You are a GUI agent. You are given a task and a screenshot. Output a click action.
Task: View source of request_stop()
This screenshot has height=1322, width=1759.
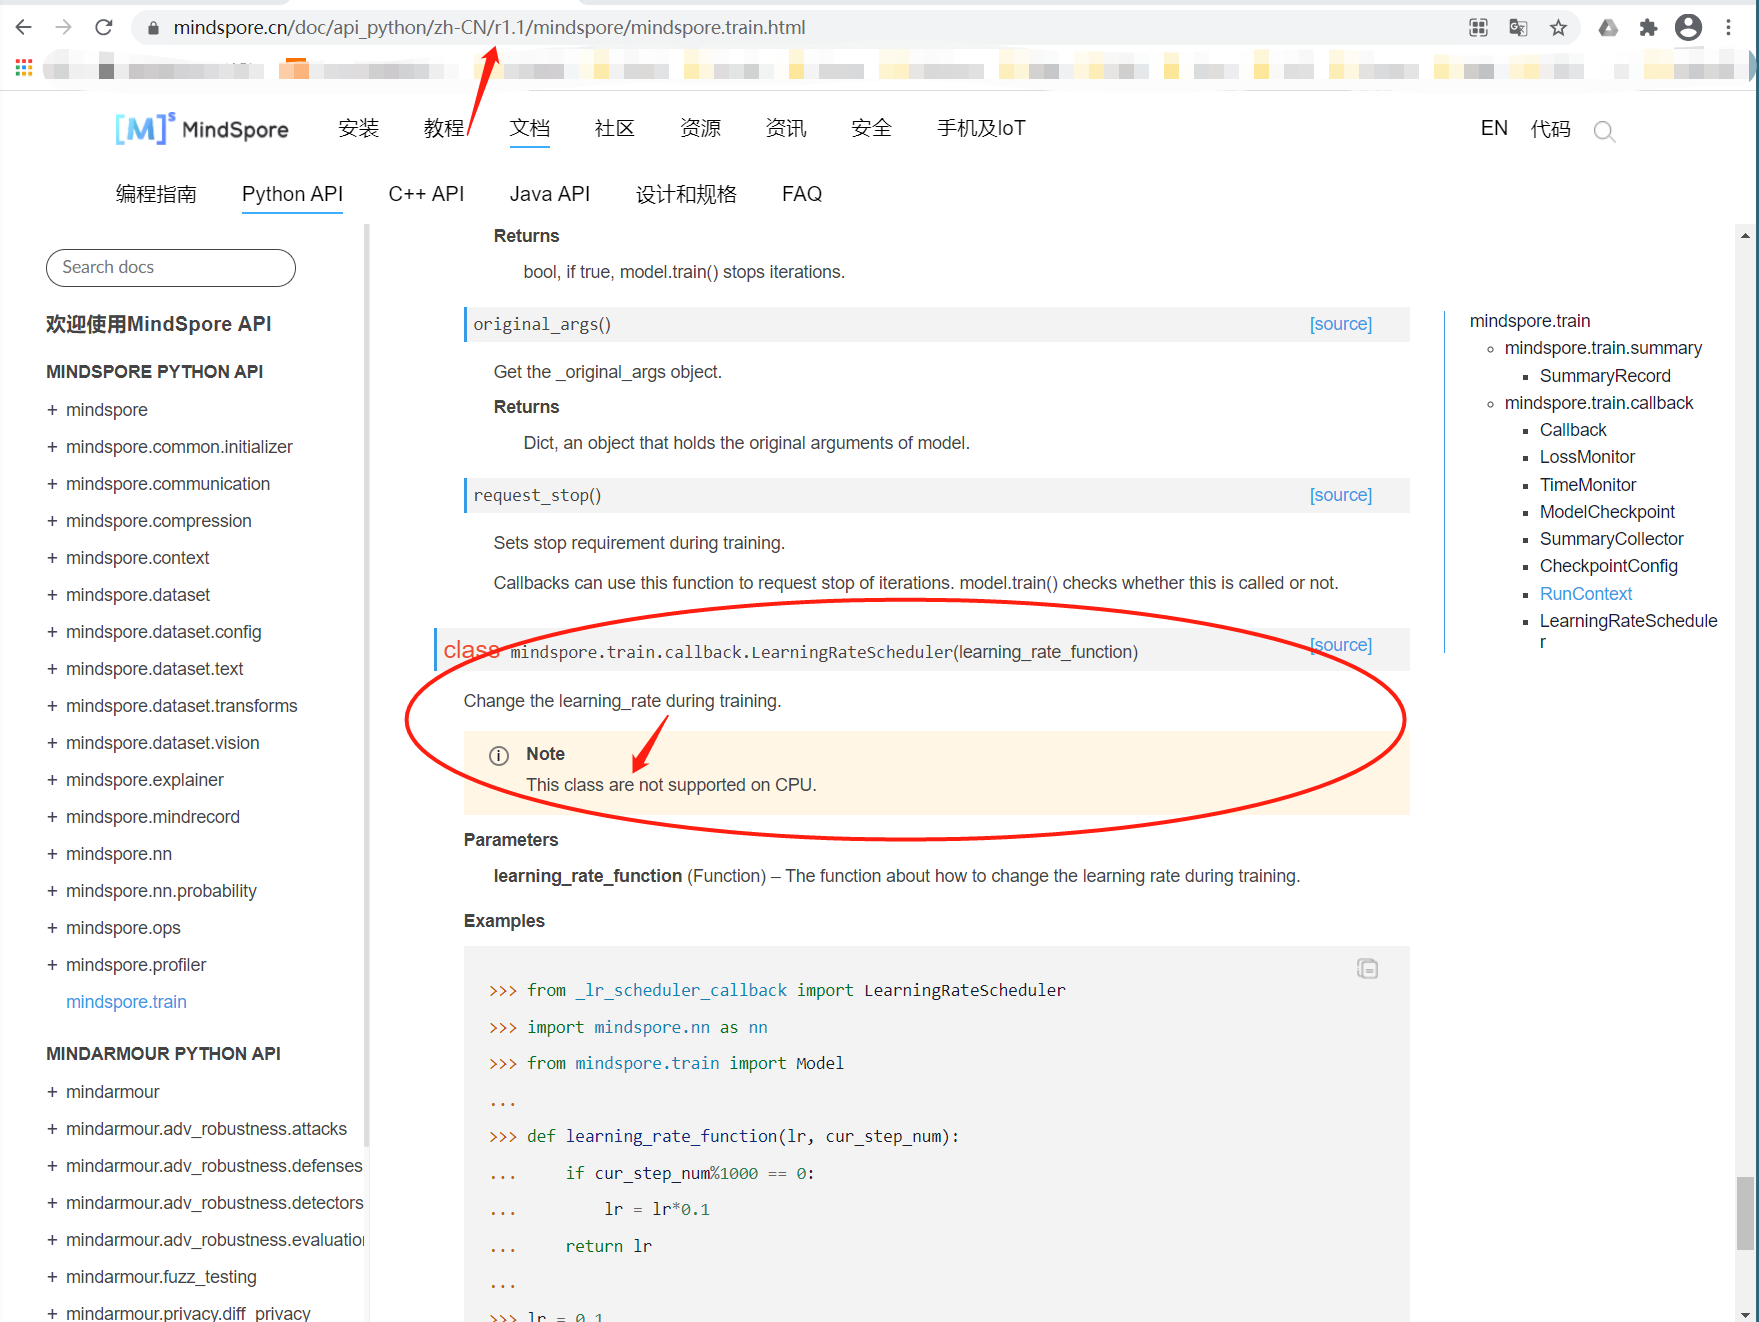(x=1341, y=495)
